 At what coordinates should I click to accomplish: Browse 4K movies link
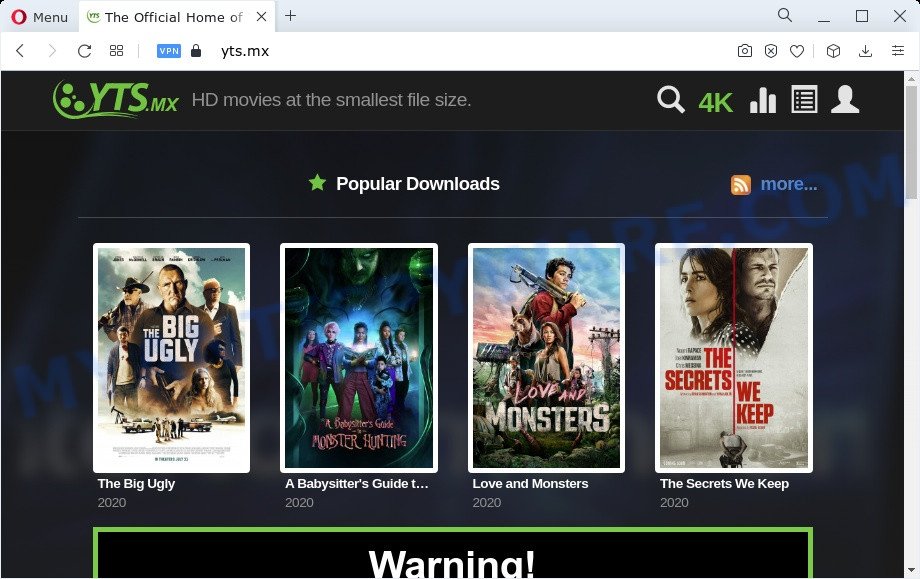[715, 103]
